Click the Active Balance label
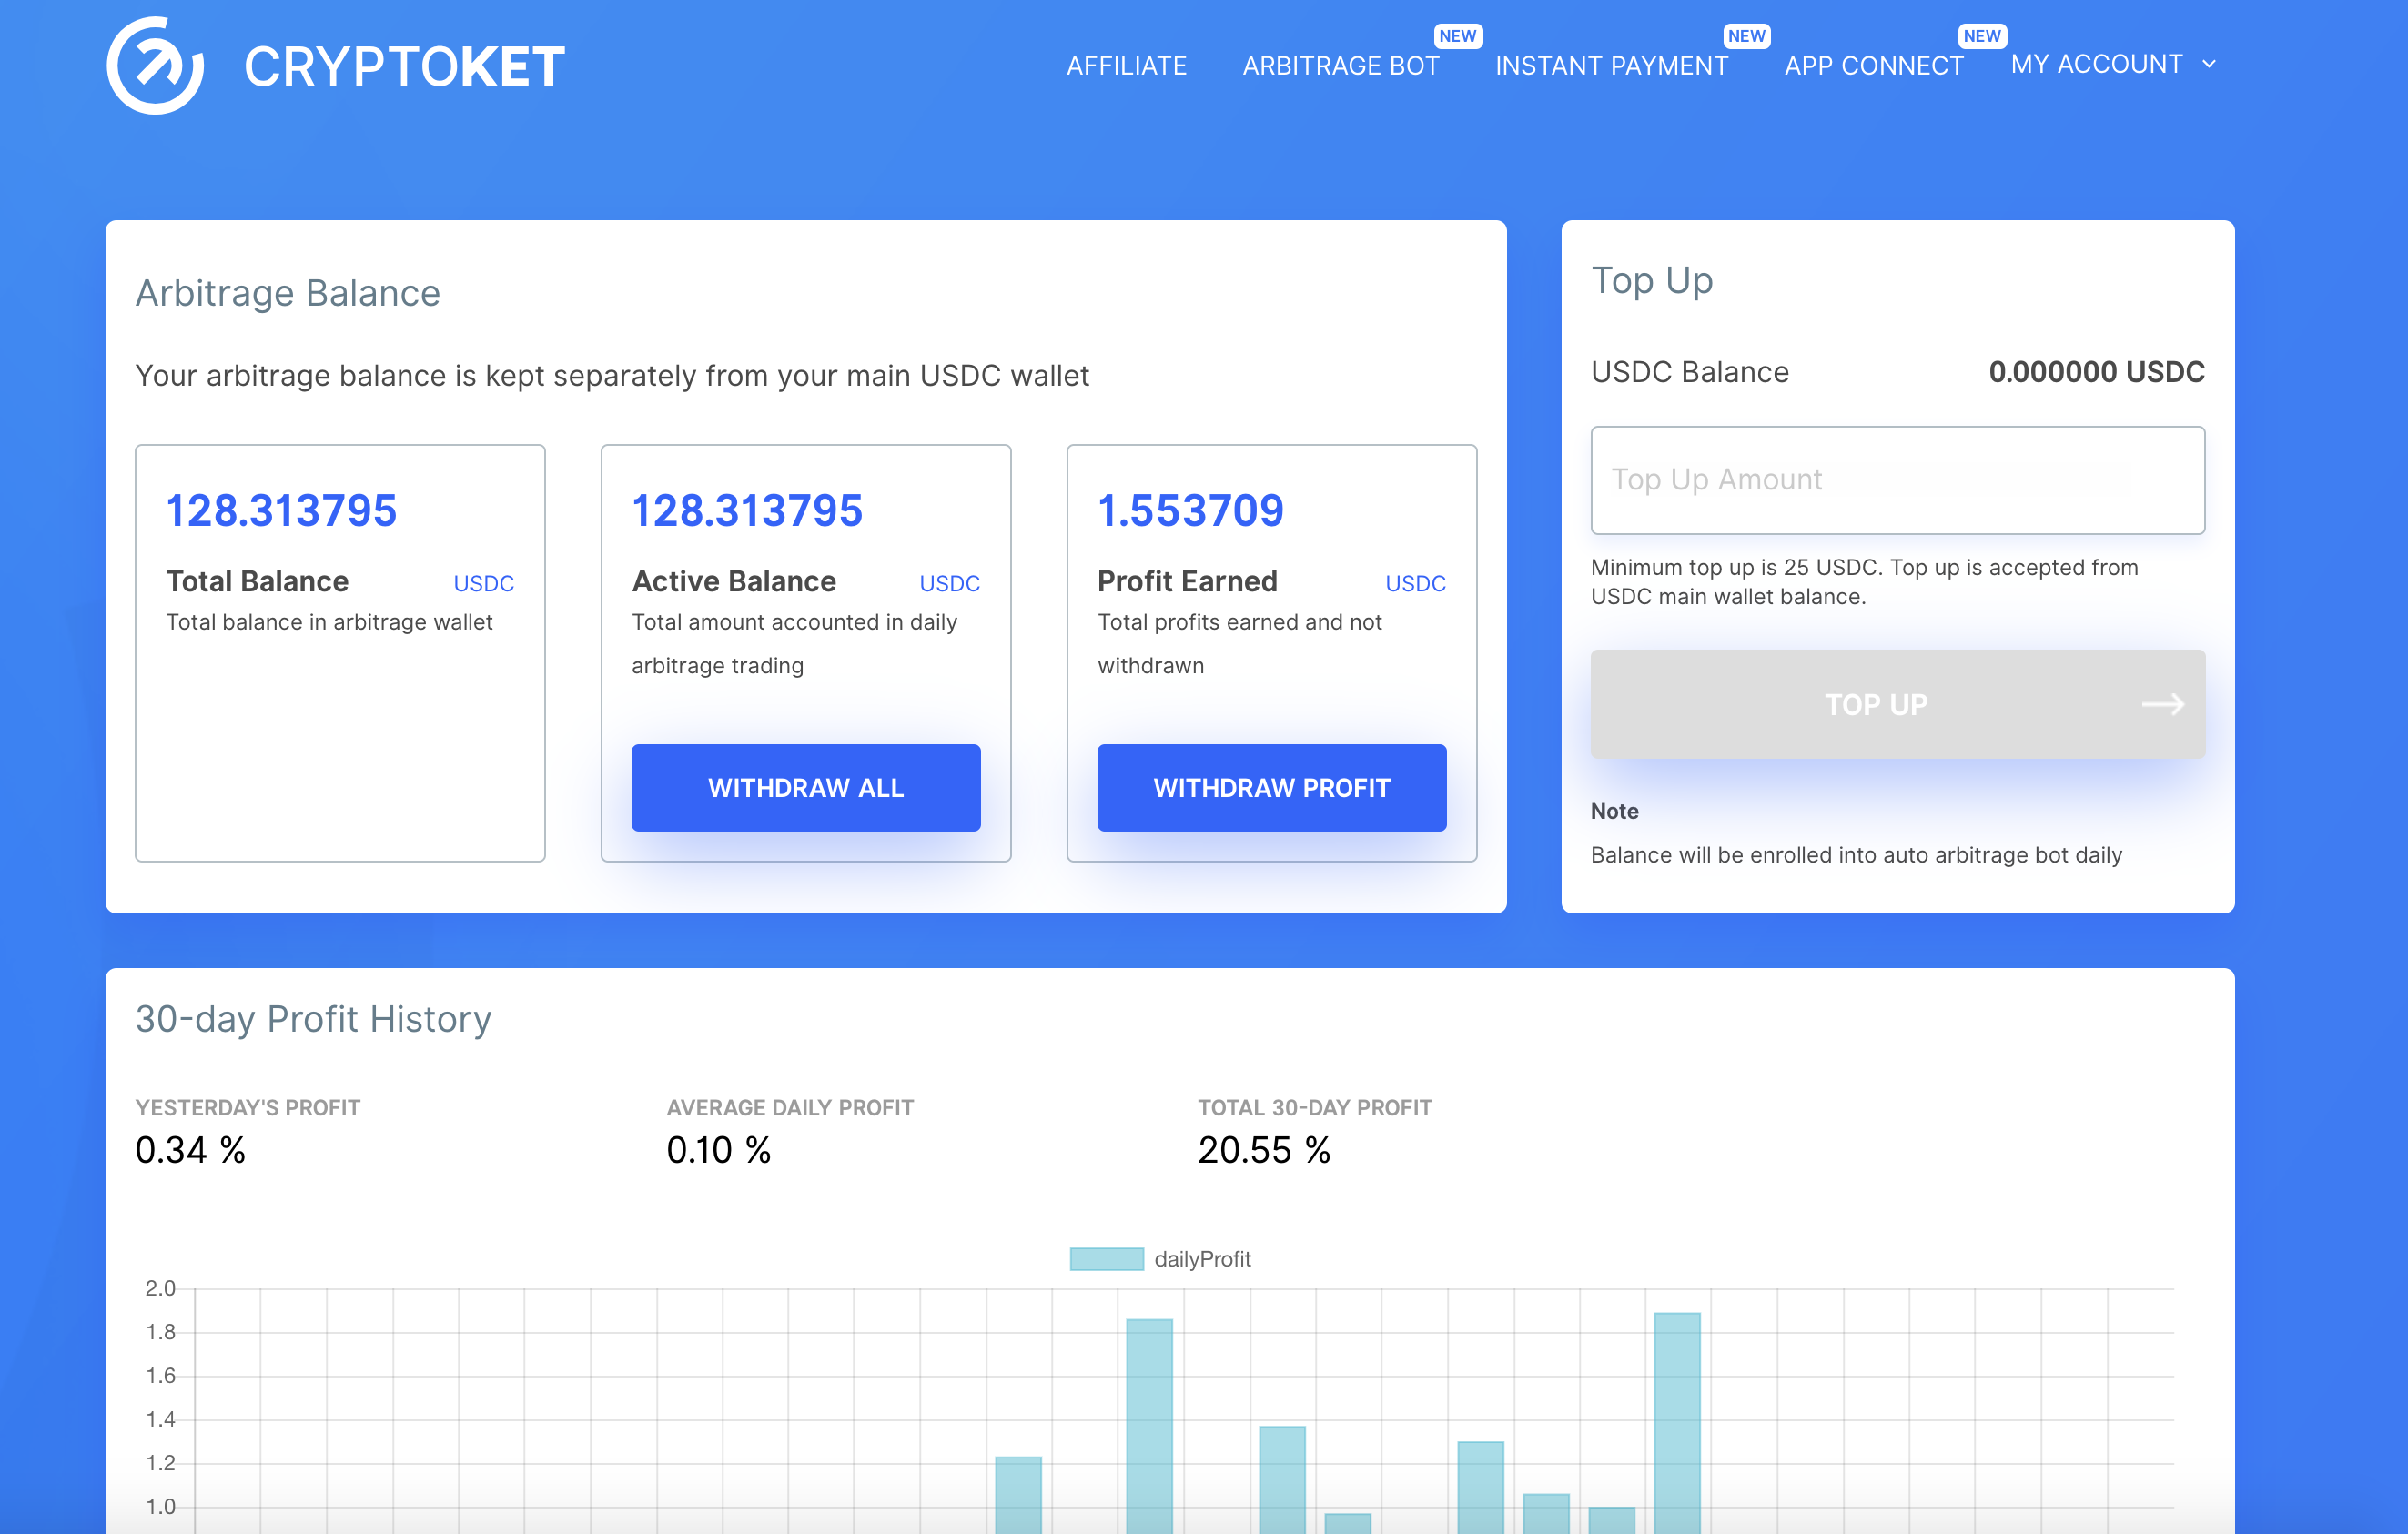The width and height of the screenshot is (2408, 1534). click(x=733, y=581)
